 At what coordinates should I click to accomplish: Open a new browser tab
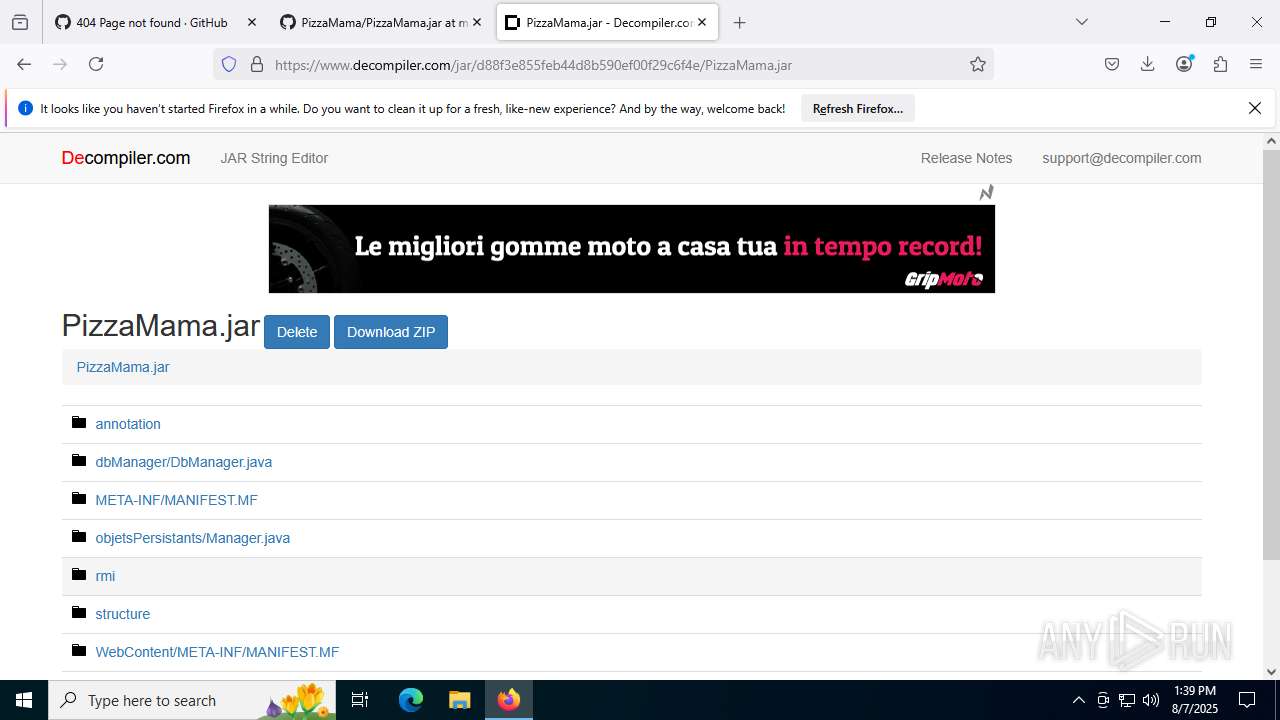click(x=740, y=22)
